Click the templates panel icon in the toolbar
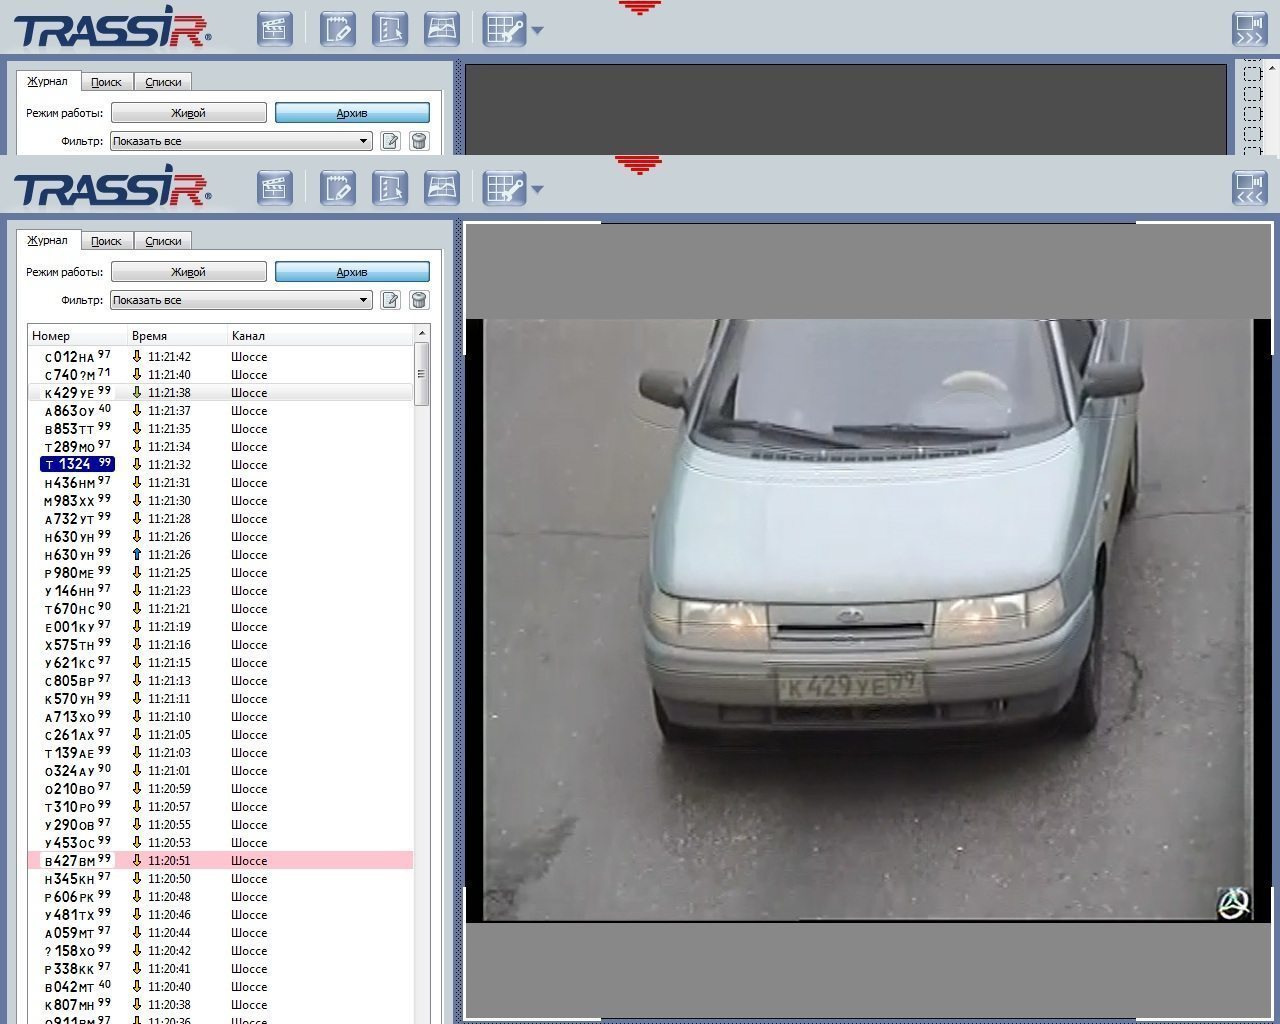 pos(390,188)
